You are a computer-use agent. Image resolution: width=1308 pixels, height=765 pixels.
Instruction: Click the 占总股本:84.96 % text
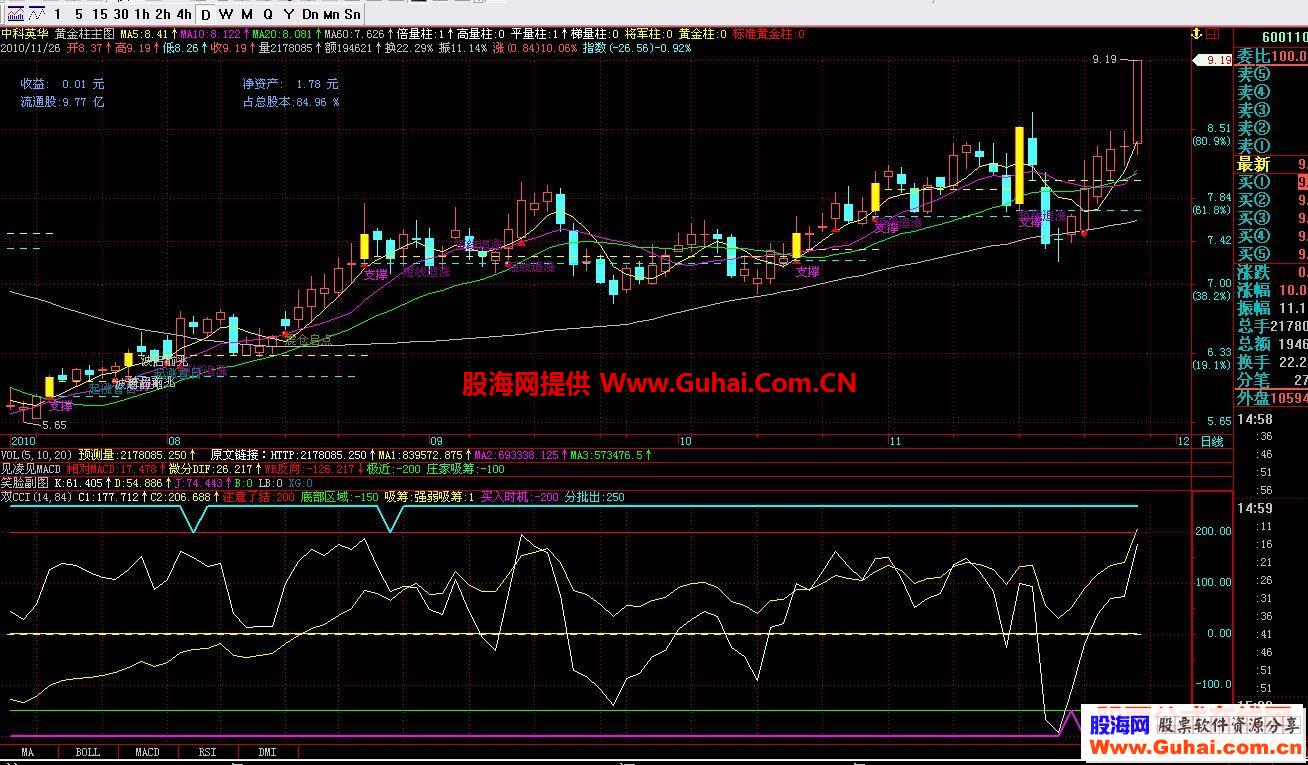click(x=290, y=102)
